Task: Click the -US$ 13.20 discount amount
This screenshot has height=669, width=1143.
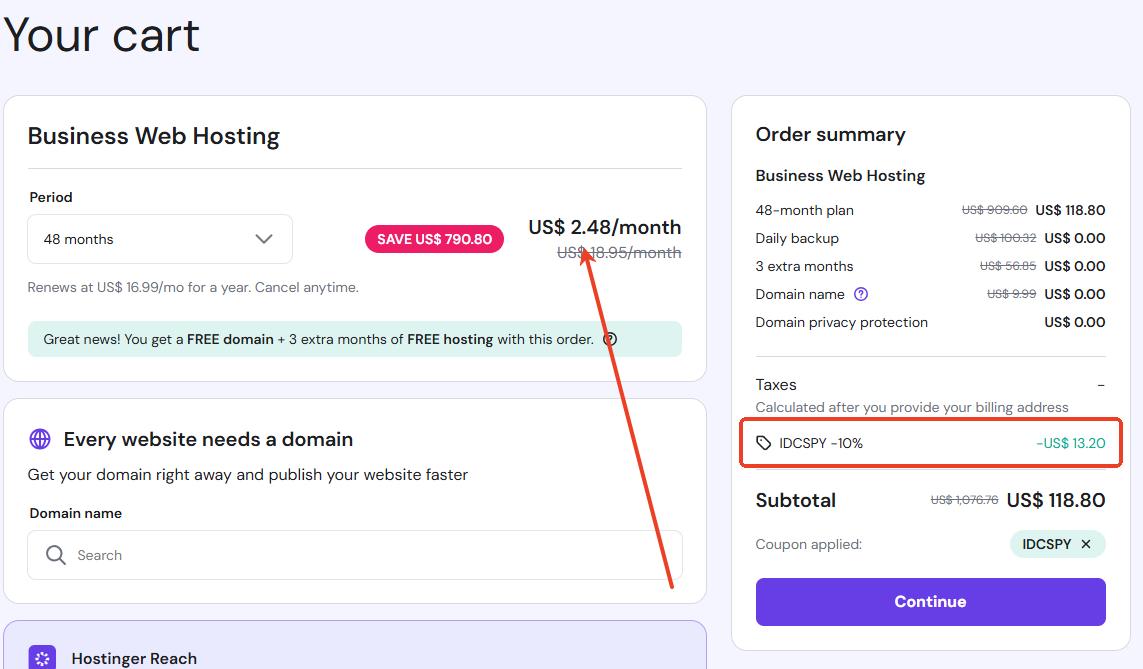Action: click(1070, 443)
